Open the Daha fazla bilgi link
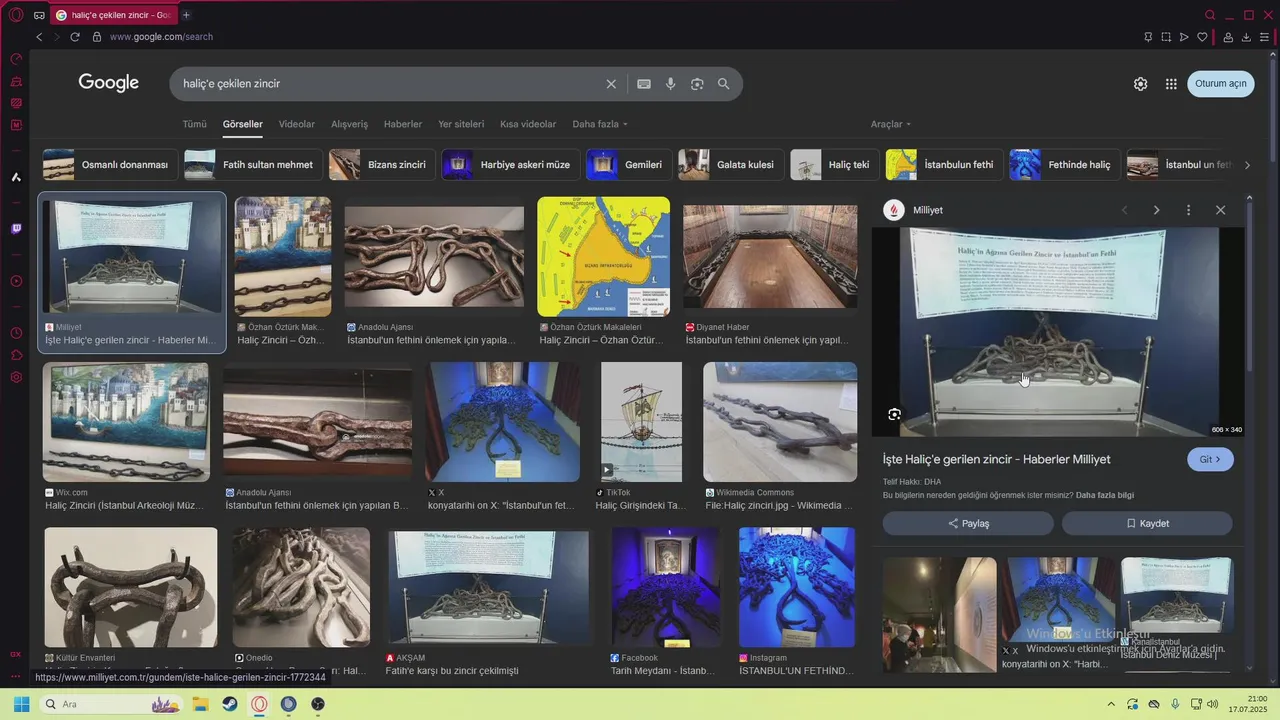 click(1105, 495)
